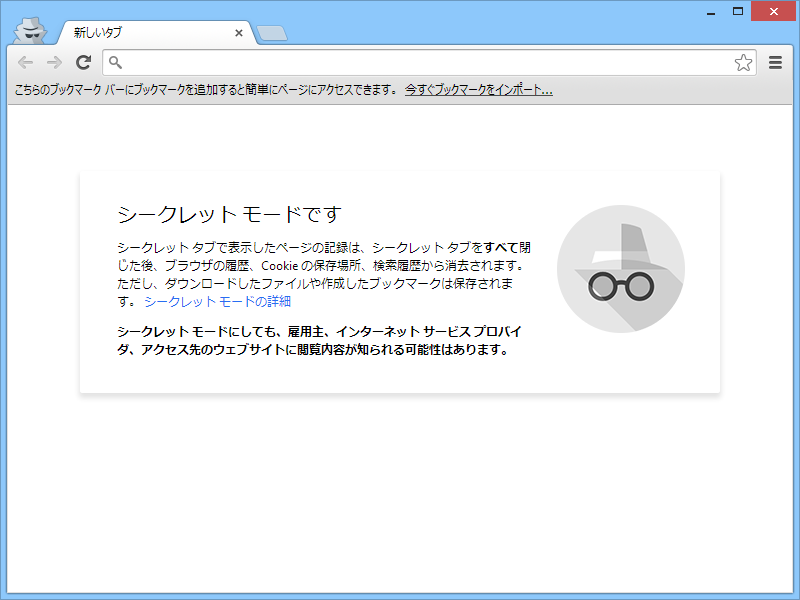Focus the address bar to type a URL
Screen dimensions: 800x600
400,62
